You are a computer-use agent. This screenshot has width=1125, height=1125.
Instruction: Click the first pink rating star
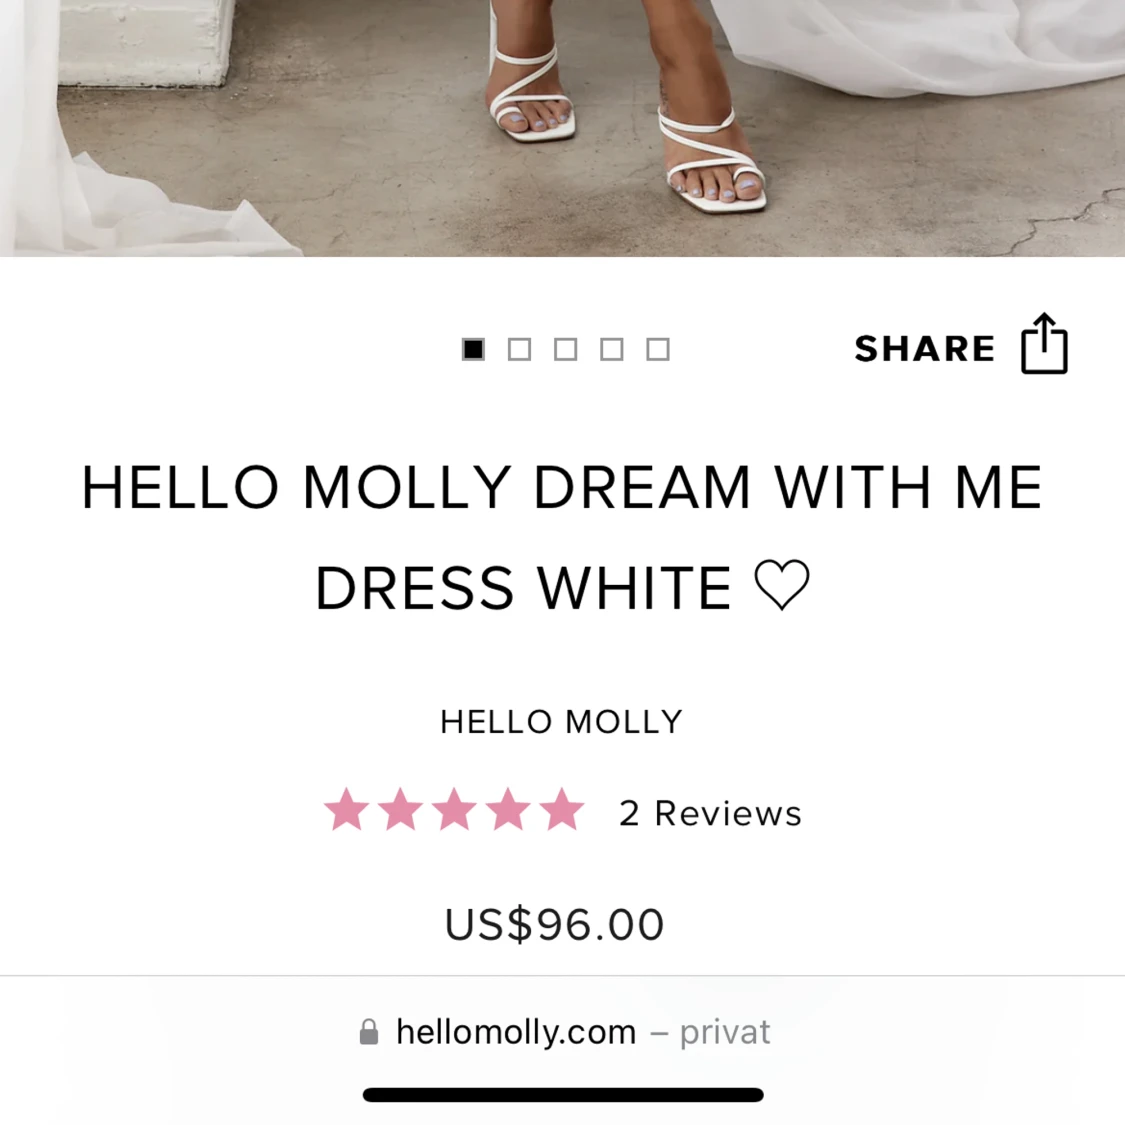[x=347, y=810]
